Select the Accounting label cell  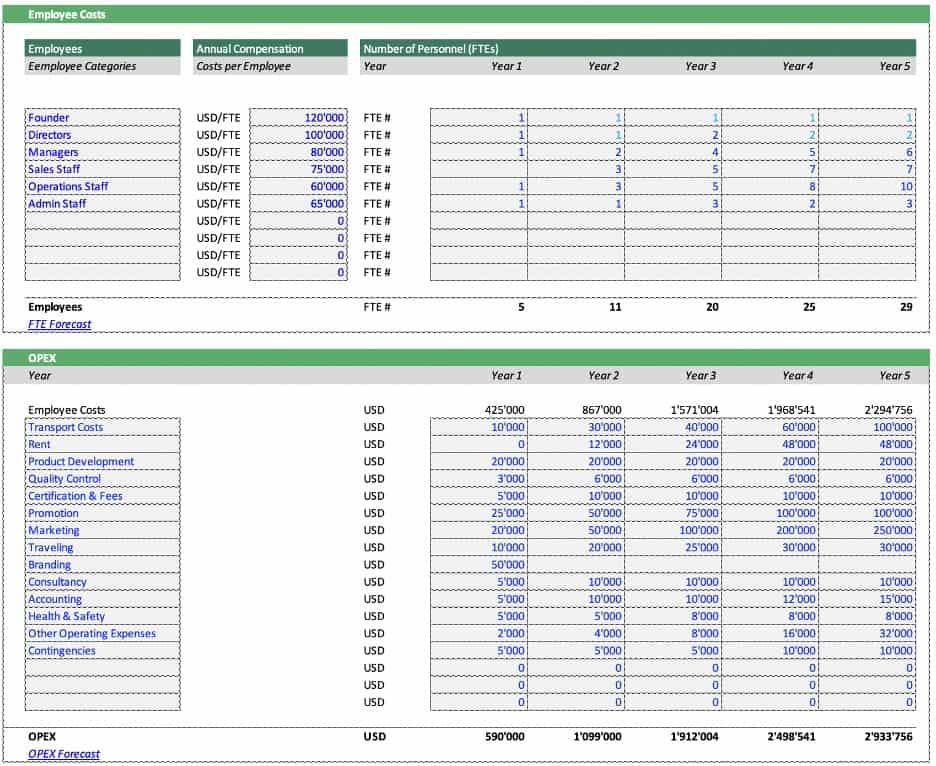point(103,599)
